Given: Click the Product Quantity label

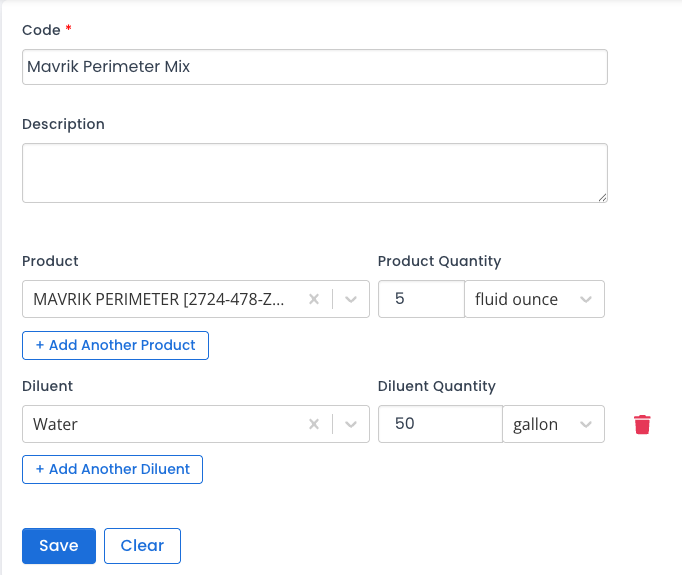Looking at the screenshot, I should (x=439, y=261).
